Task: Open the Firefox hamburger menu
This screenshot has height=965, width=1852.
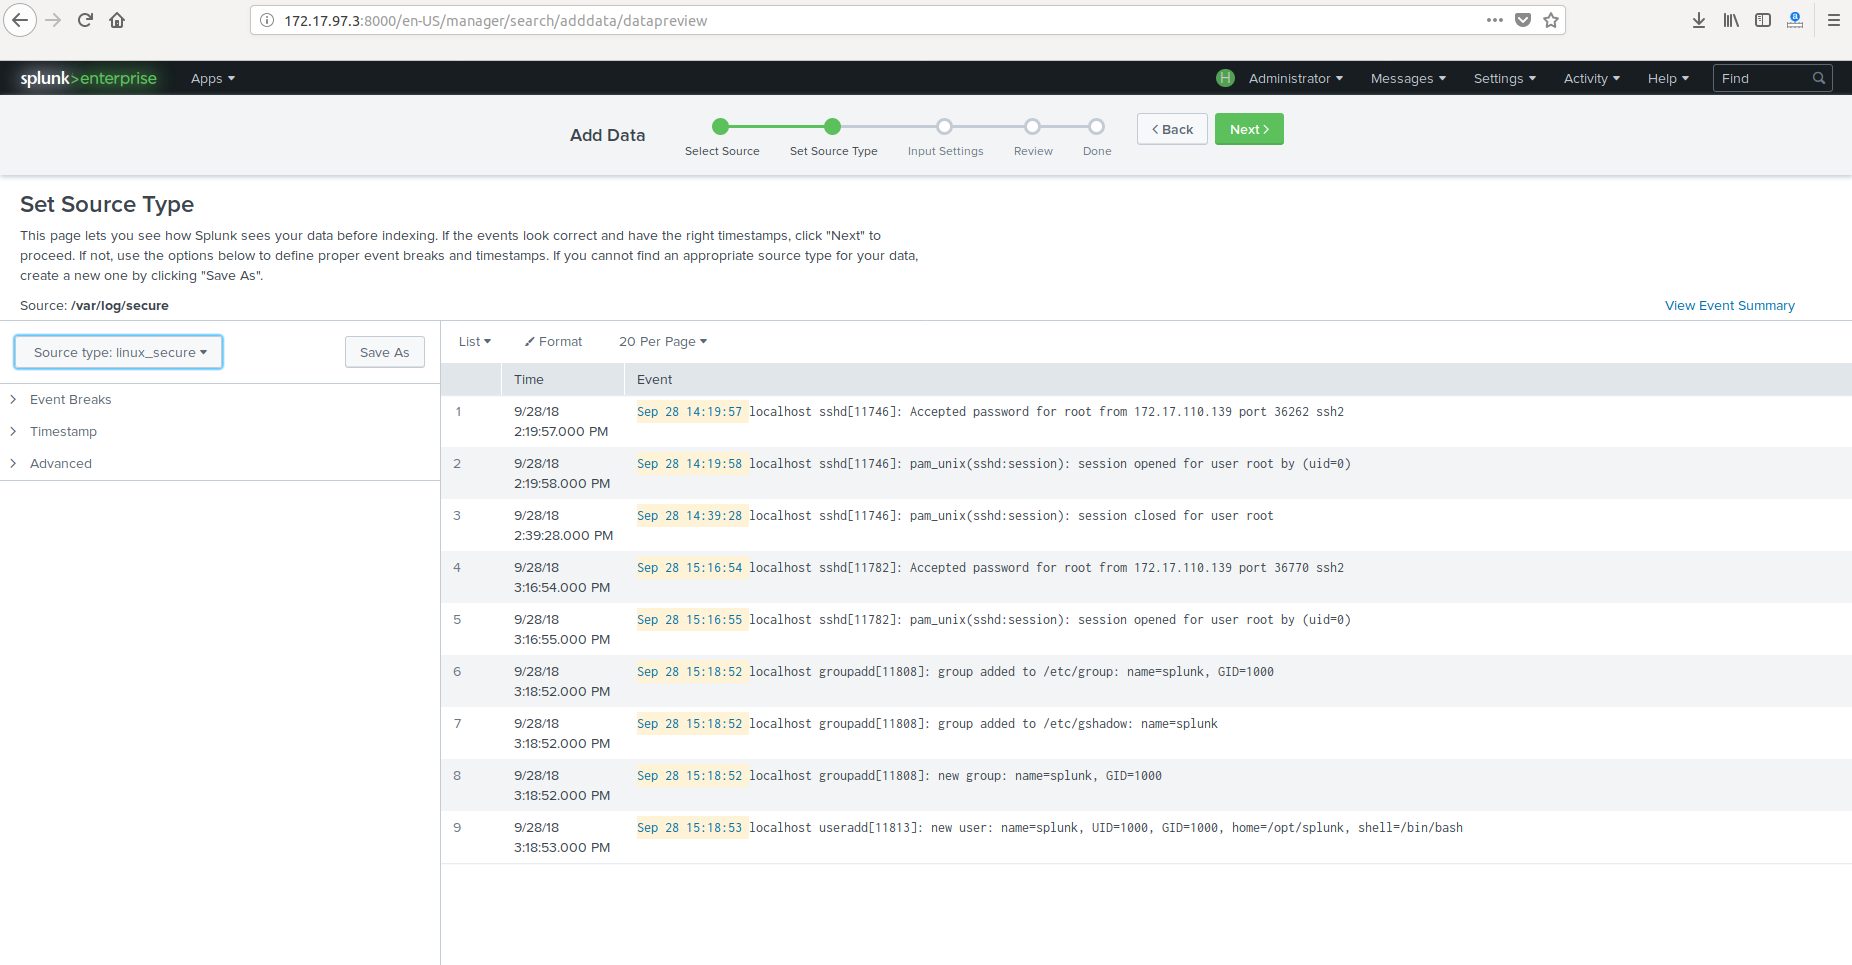Action: (x=1833, y=20)
